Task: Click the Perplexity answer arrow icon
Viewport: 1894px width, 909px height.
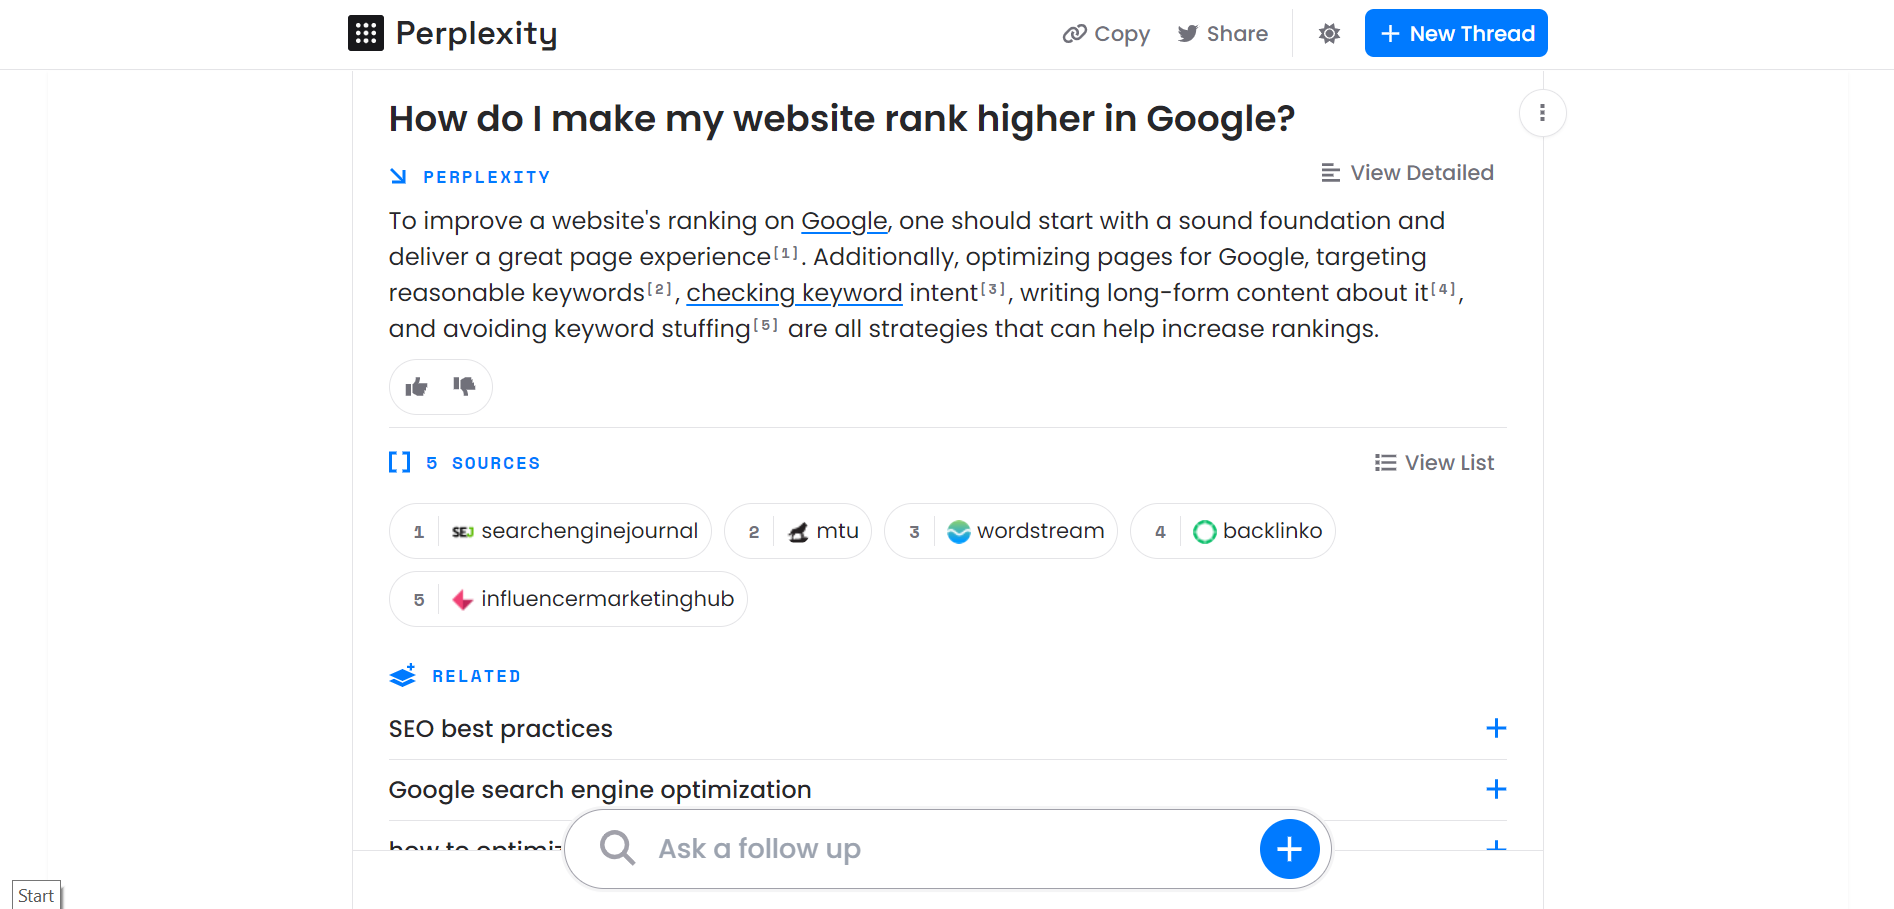Action: 398,176
